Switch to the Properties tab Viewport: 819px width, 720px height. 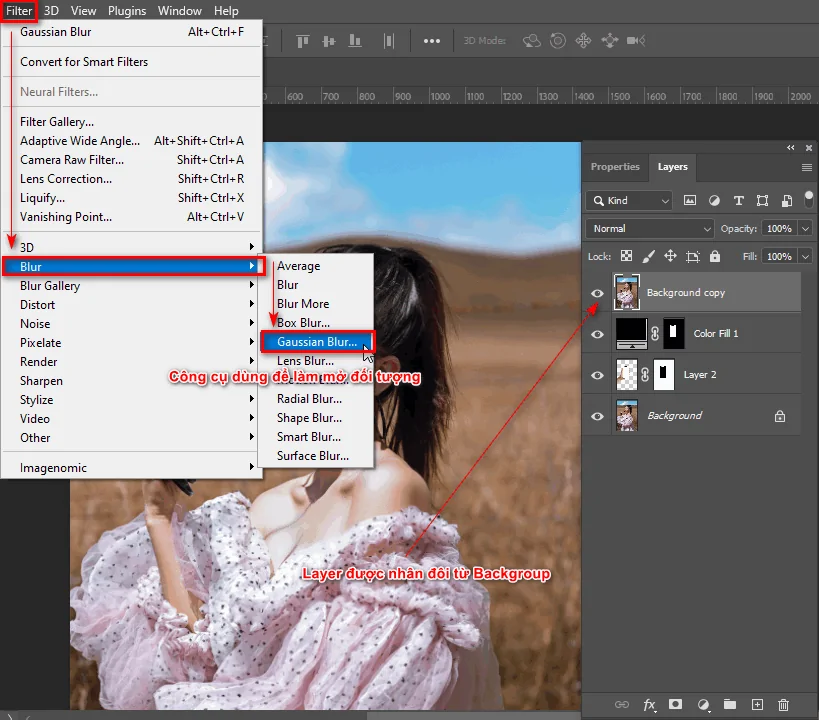pos(614,167)
